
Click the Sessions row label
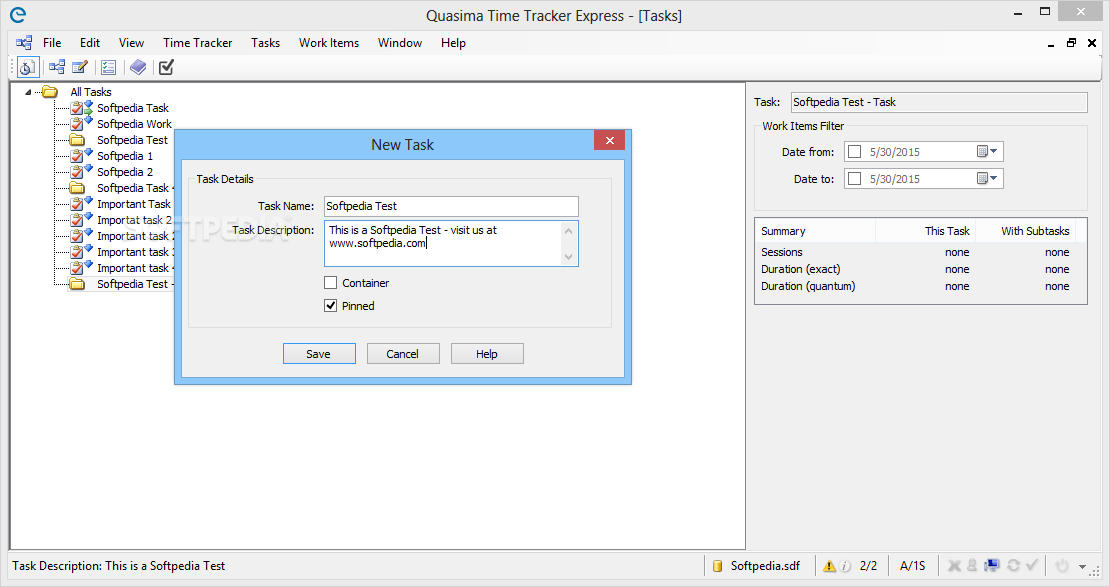pos(782,252)
